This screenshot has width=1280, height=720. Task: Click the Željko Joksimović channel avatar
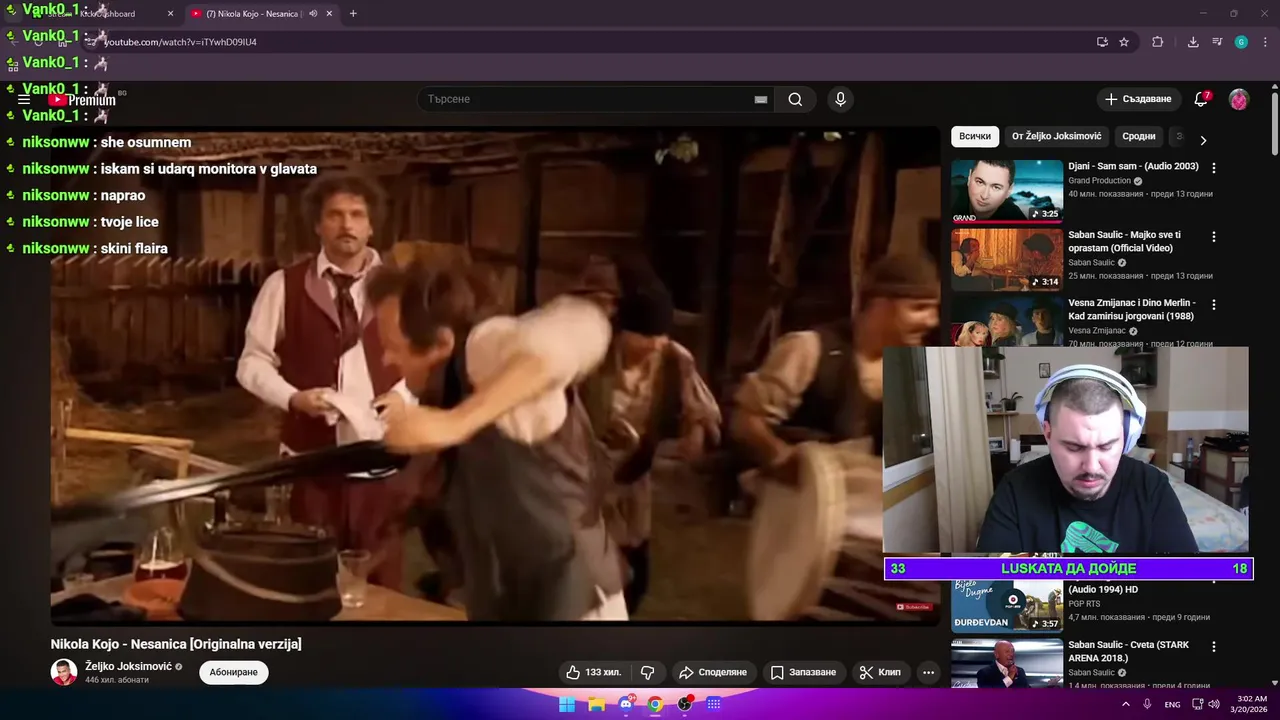[64, 672]
